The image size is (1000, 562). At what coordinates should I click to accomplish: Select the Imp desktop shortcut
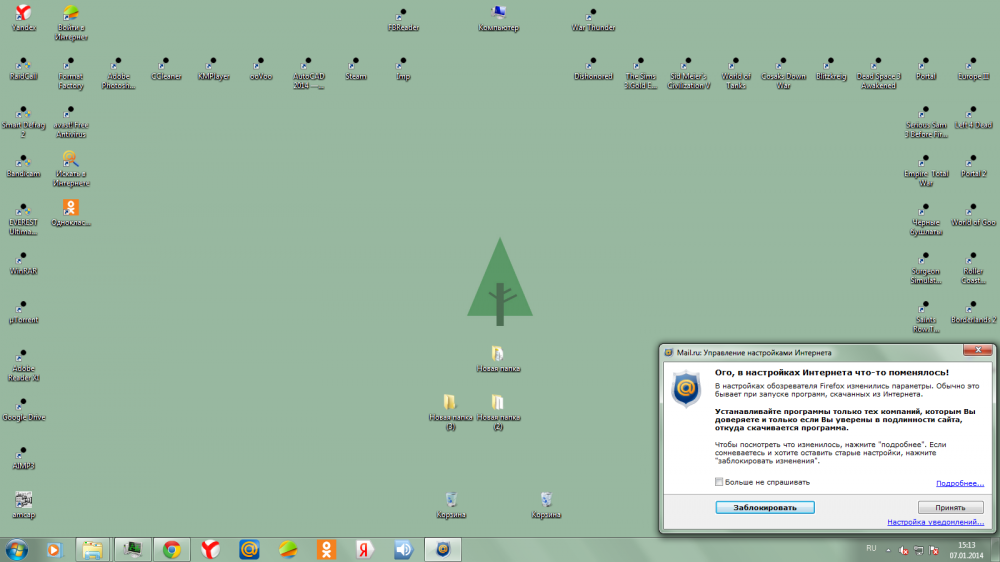pos(403,68)
